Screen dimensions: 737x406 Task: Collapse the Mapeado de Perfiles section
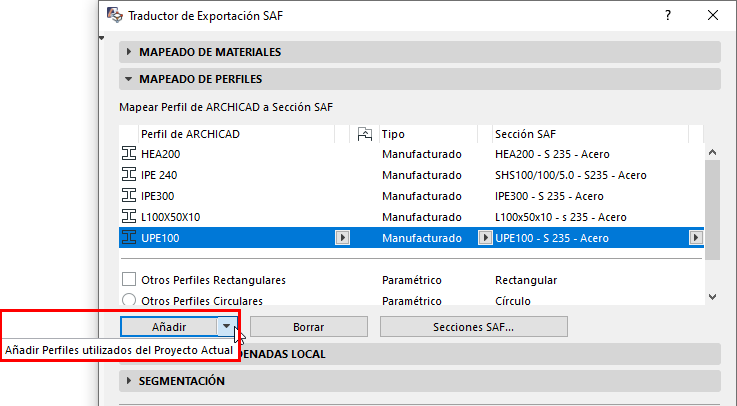tap(129, 79)
